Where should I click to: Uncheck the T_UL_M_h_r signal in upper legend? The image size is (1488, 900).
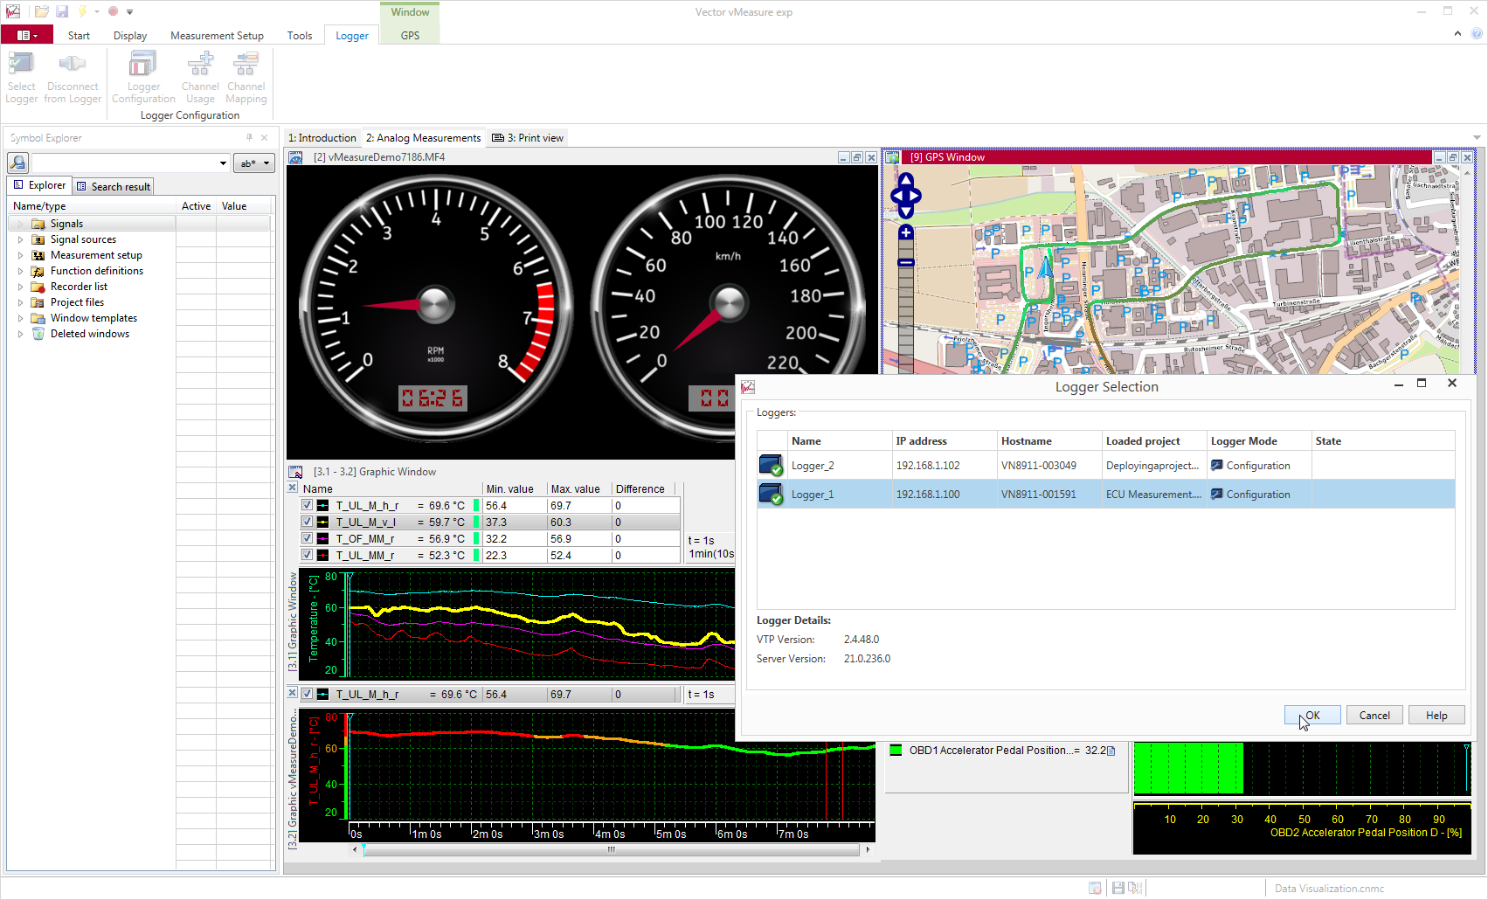coord(307,506)
